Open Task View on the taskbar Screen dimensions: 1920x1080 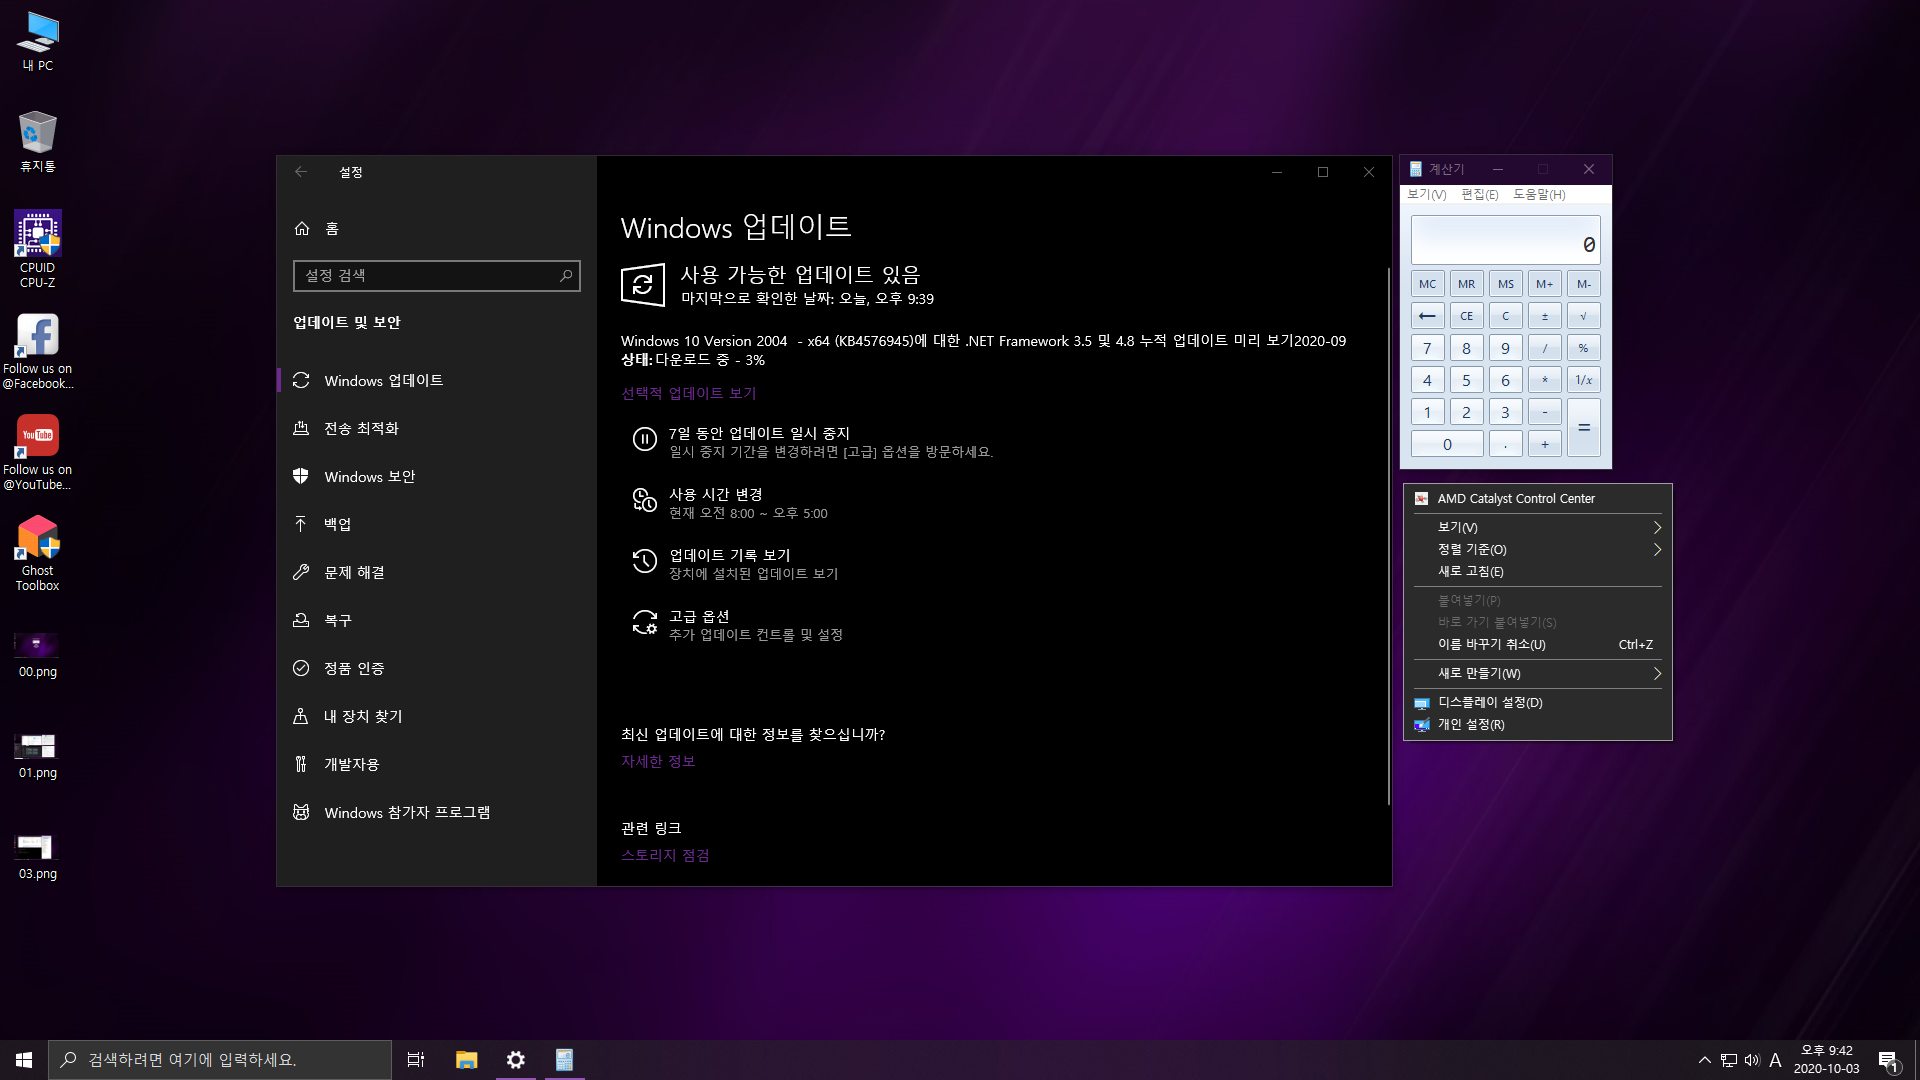click(x=416, y=1060)
